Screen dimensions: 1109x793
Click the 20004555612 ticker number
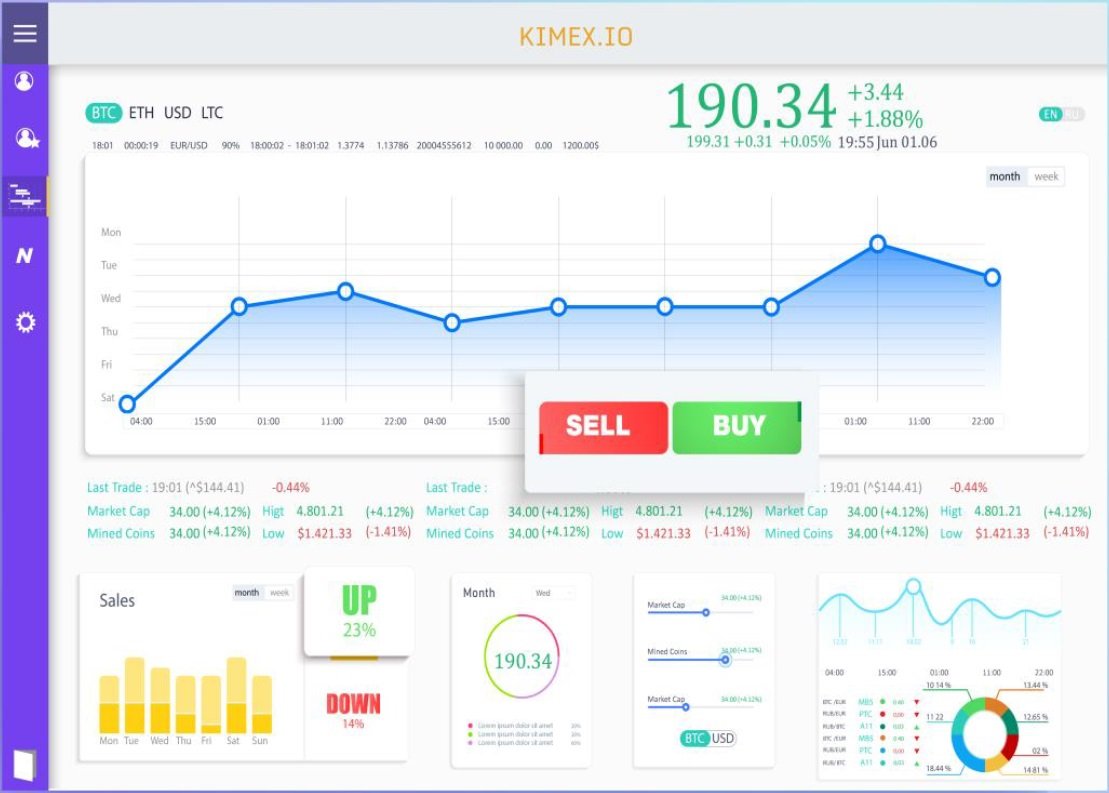coord(444,146)
